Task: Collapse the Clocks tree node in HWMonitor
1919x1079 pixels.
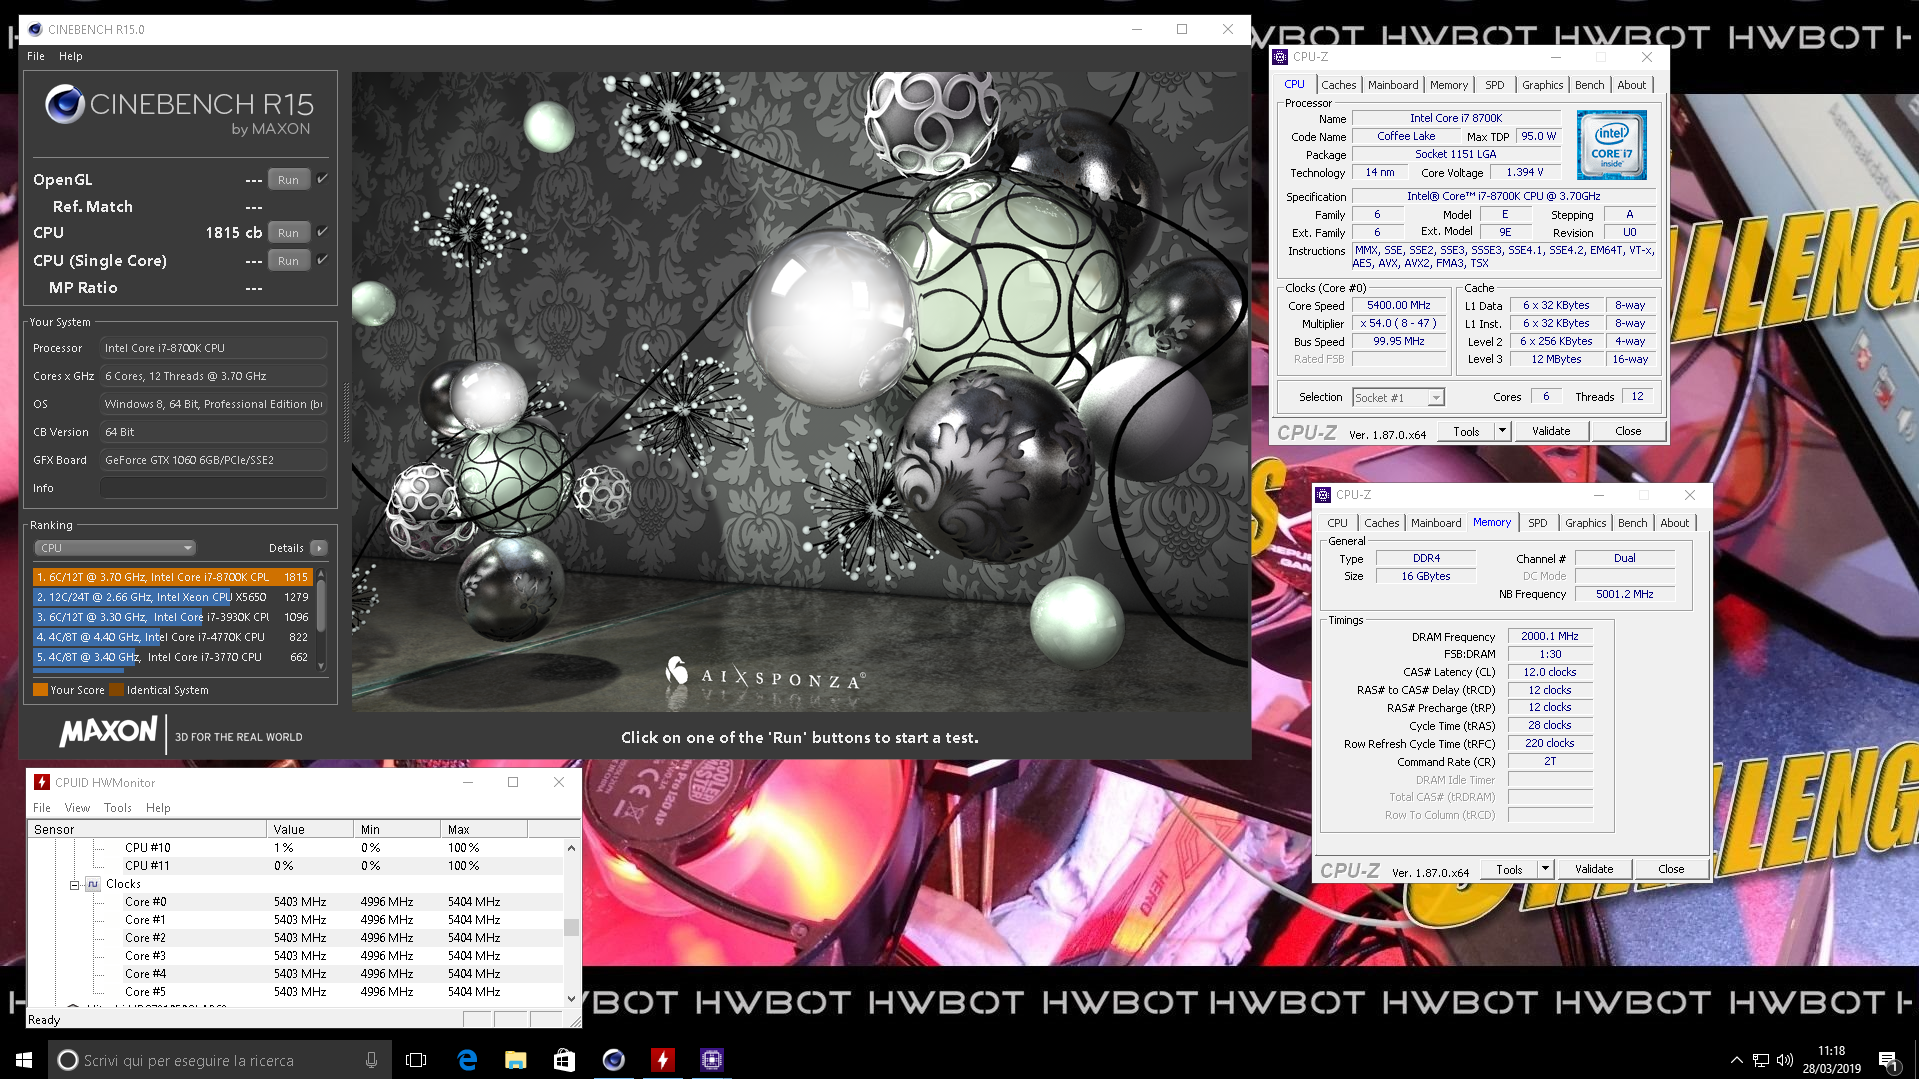Action: tap(74, 885)
